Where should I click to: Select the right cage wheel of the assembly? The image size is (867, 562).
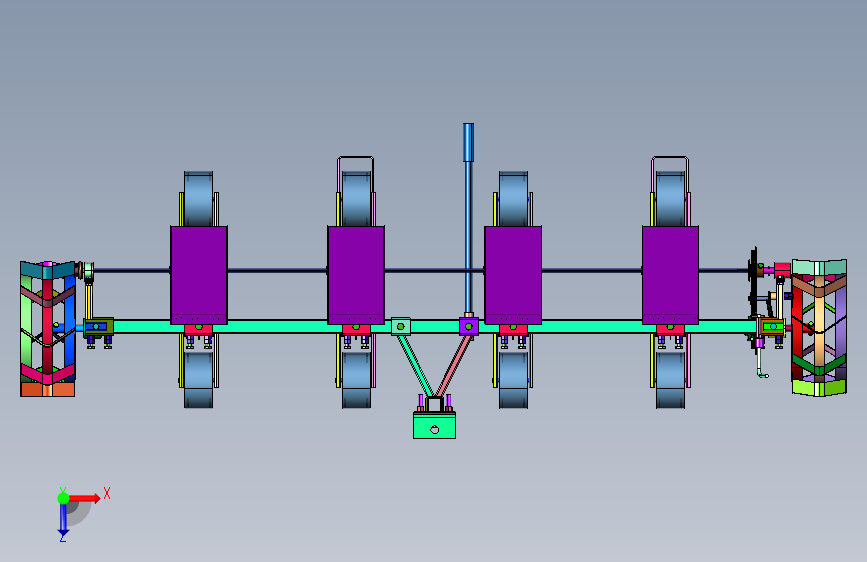(x=819, y=327)
